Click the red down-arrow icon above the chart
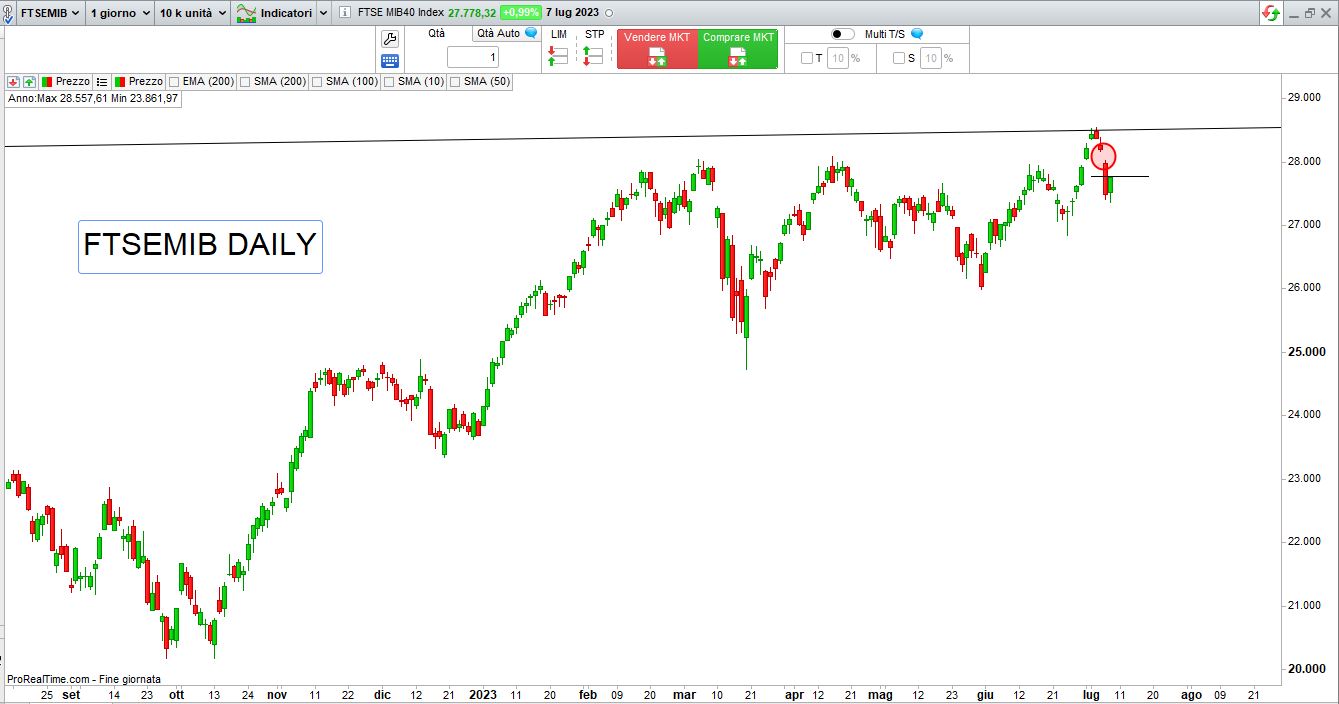Screen dimensions: 1339x704 13,81
